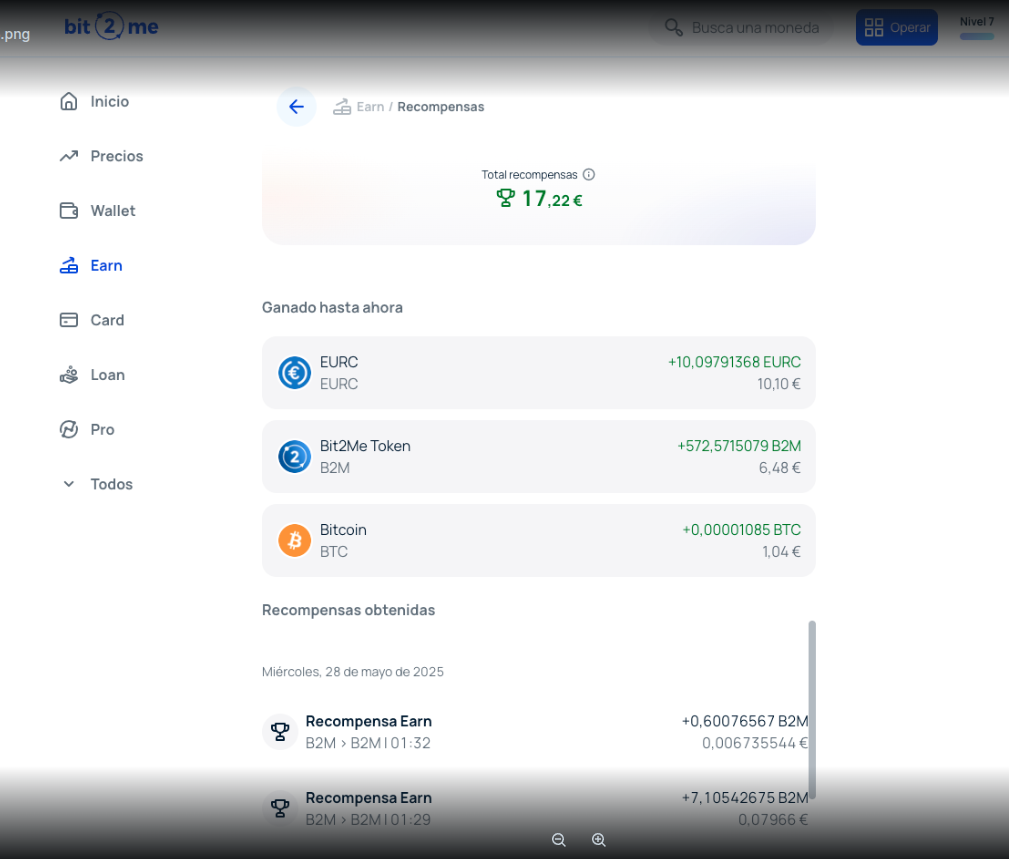Expand the Todos chevron
The height and width of the screenshot is (859, 1009).
(x=69, y=484)
